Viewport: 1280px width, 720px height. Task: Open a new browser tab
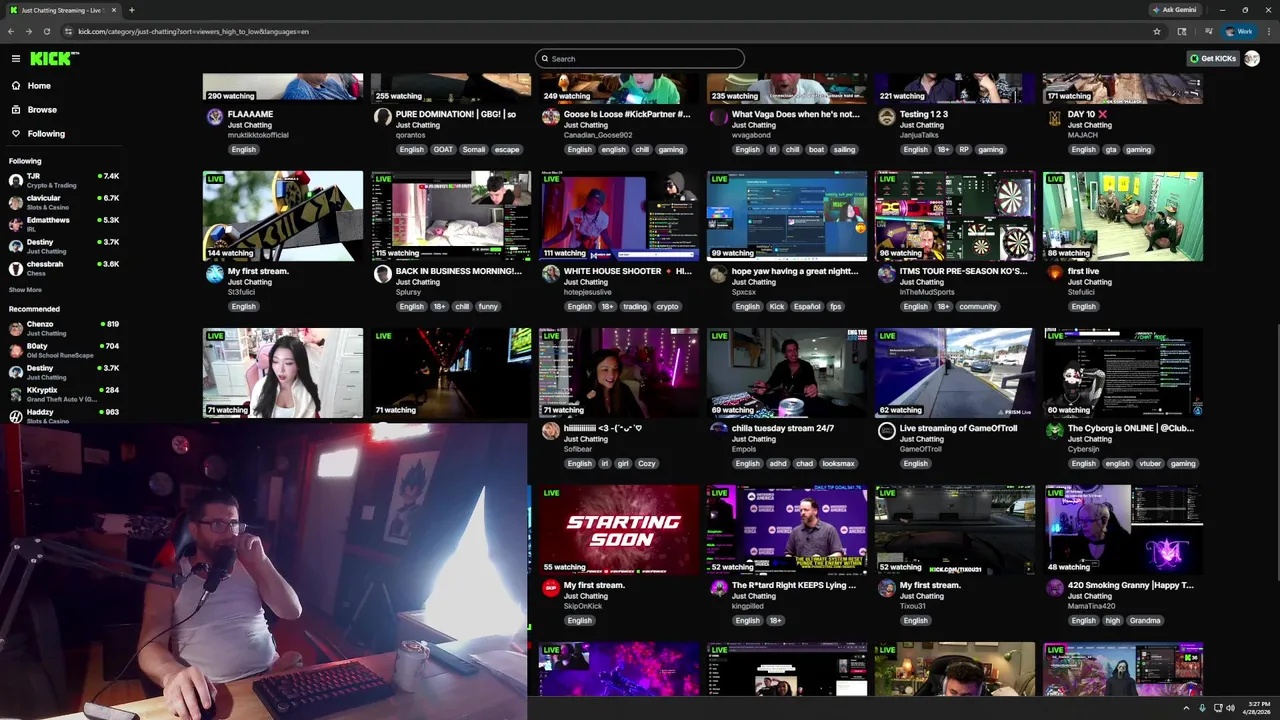(132, 10)
